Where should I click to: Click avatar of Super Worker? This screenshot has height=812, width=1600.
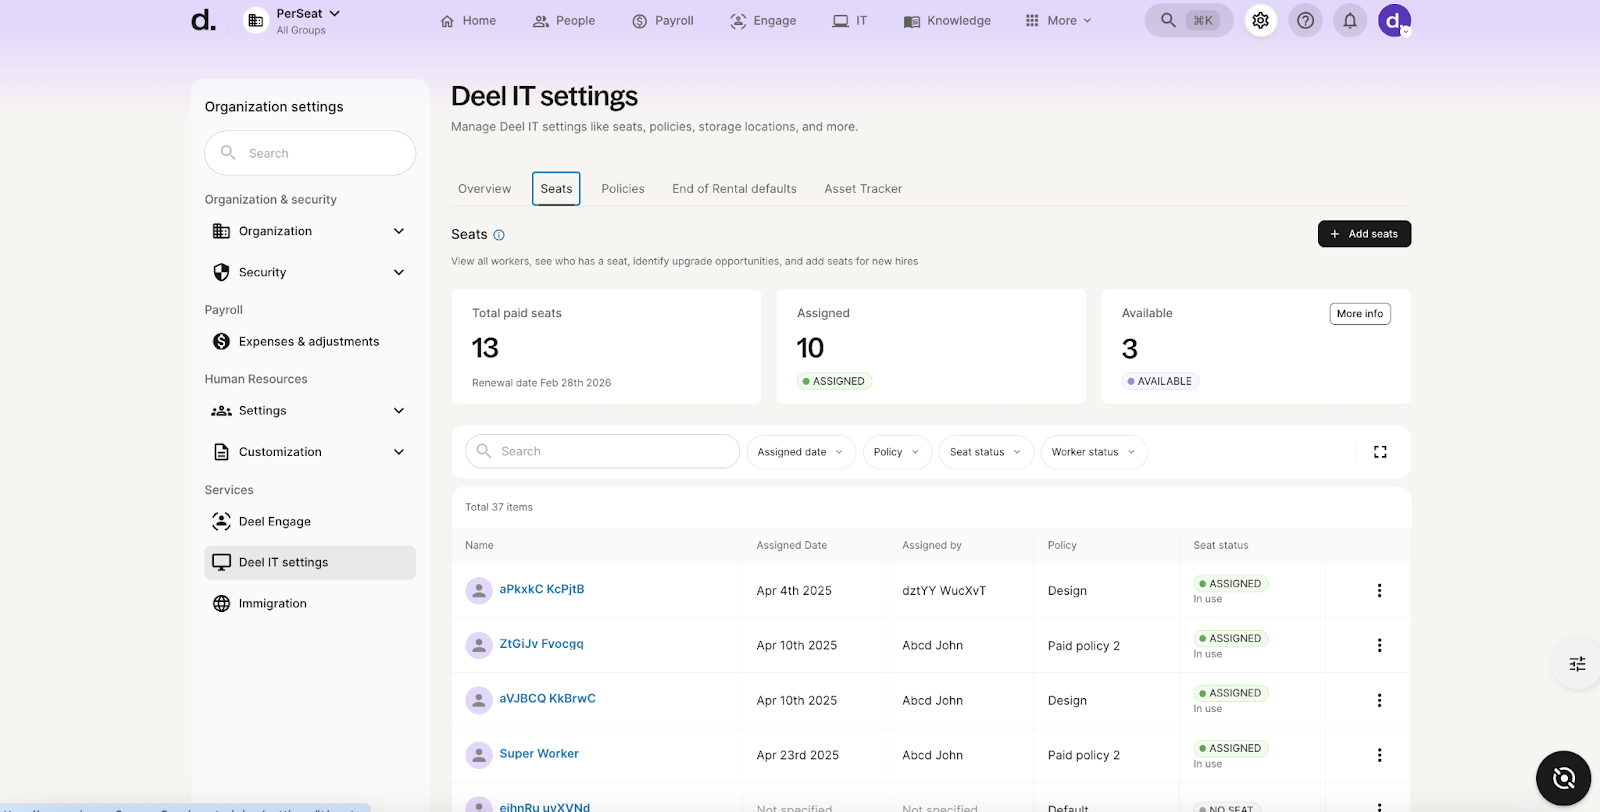pyautogui.click(x=479, y=755)
